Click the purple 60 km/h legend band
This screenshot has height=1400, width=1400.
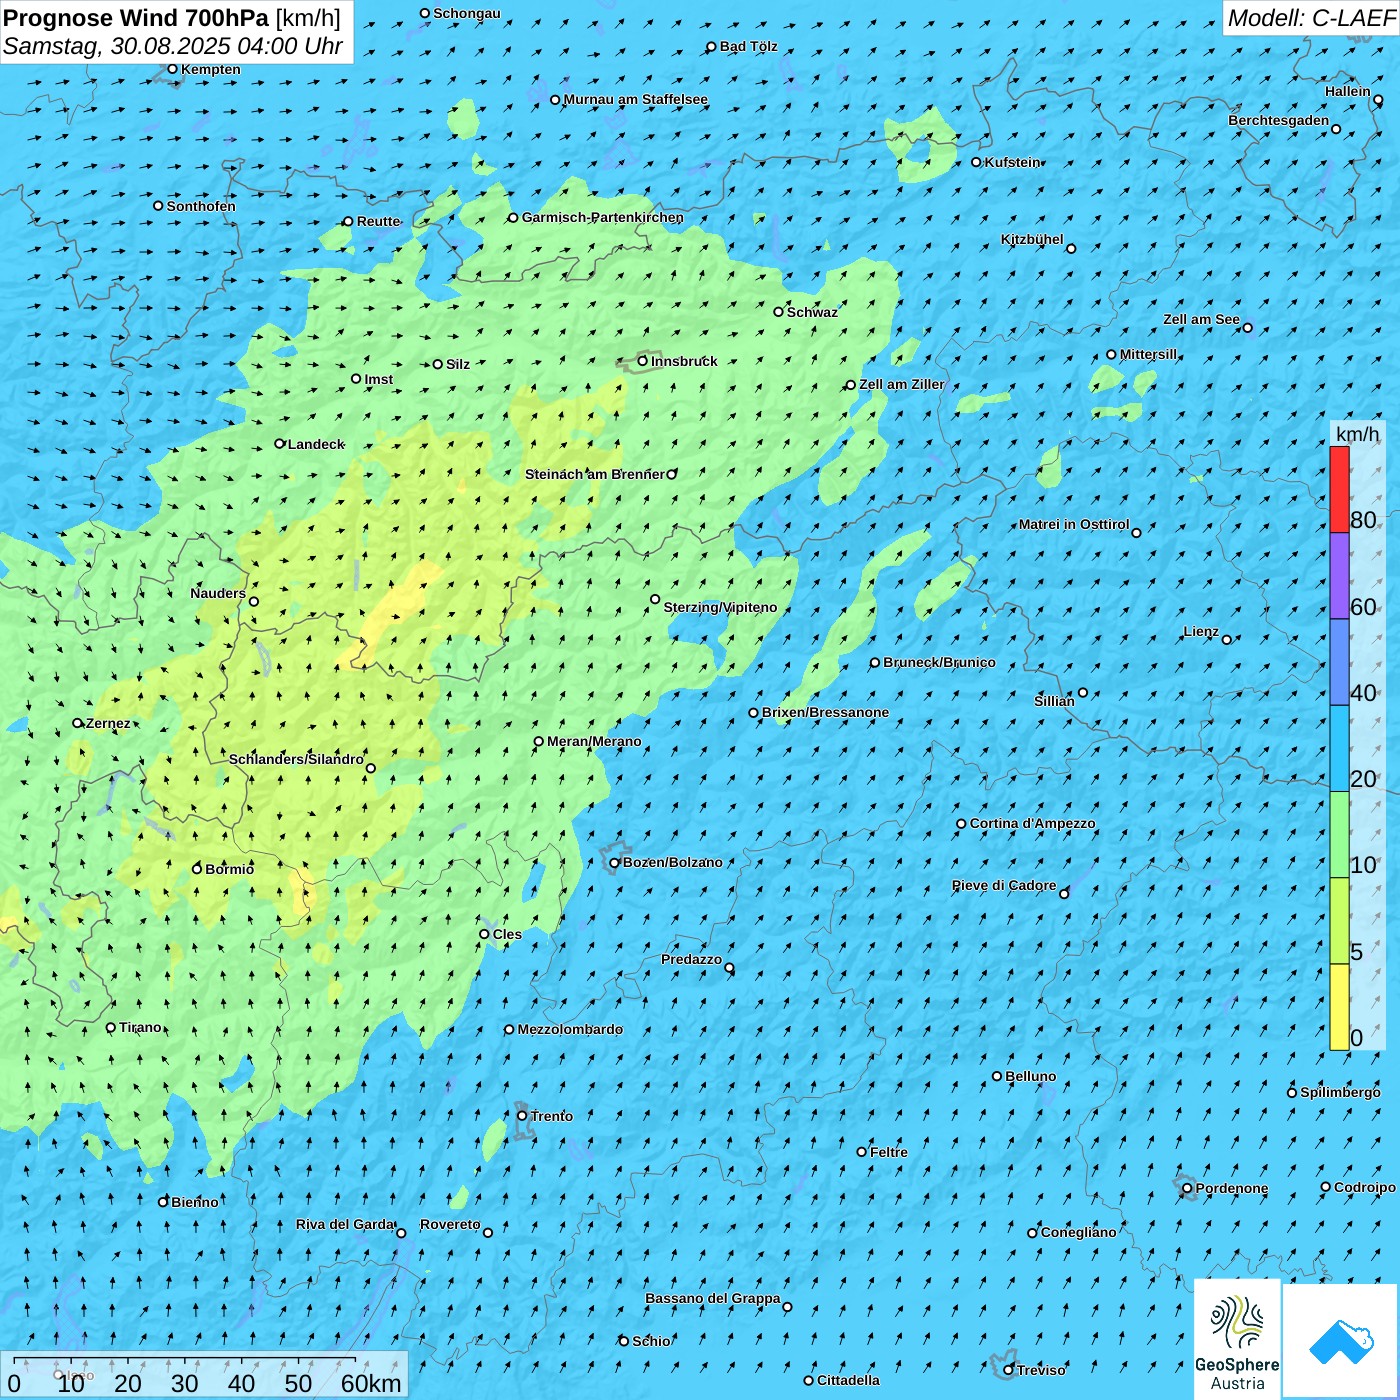pyautogui.click(x=1339, y=576)
